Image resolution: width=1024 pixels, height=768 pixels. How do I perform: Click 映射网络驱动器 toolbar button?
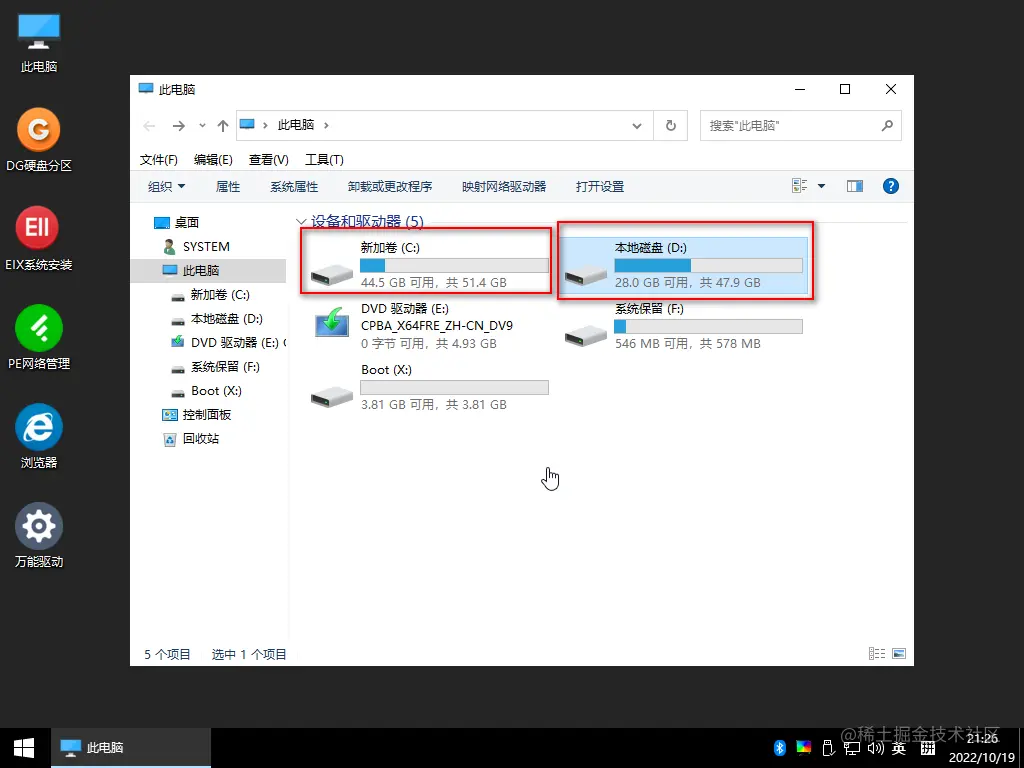click(x=504, y=187)
